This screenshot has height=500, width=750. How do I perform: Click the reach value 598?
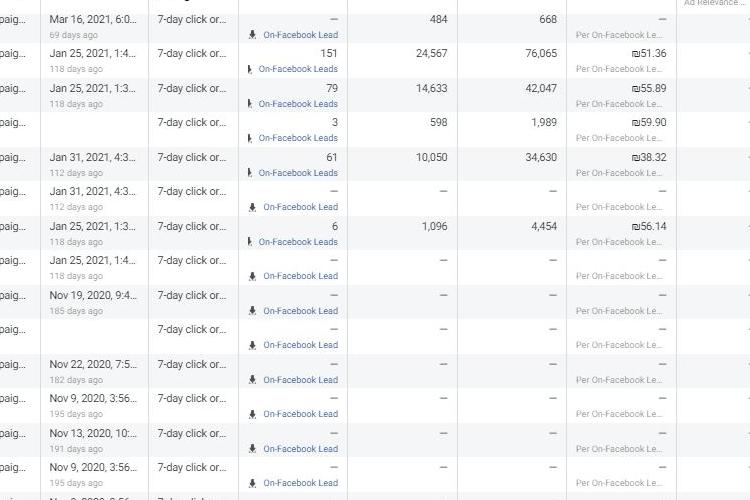pos(438,122)
